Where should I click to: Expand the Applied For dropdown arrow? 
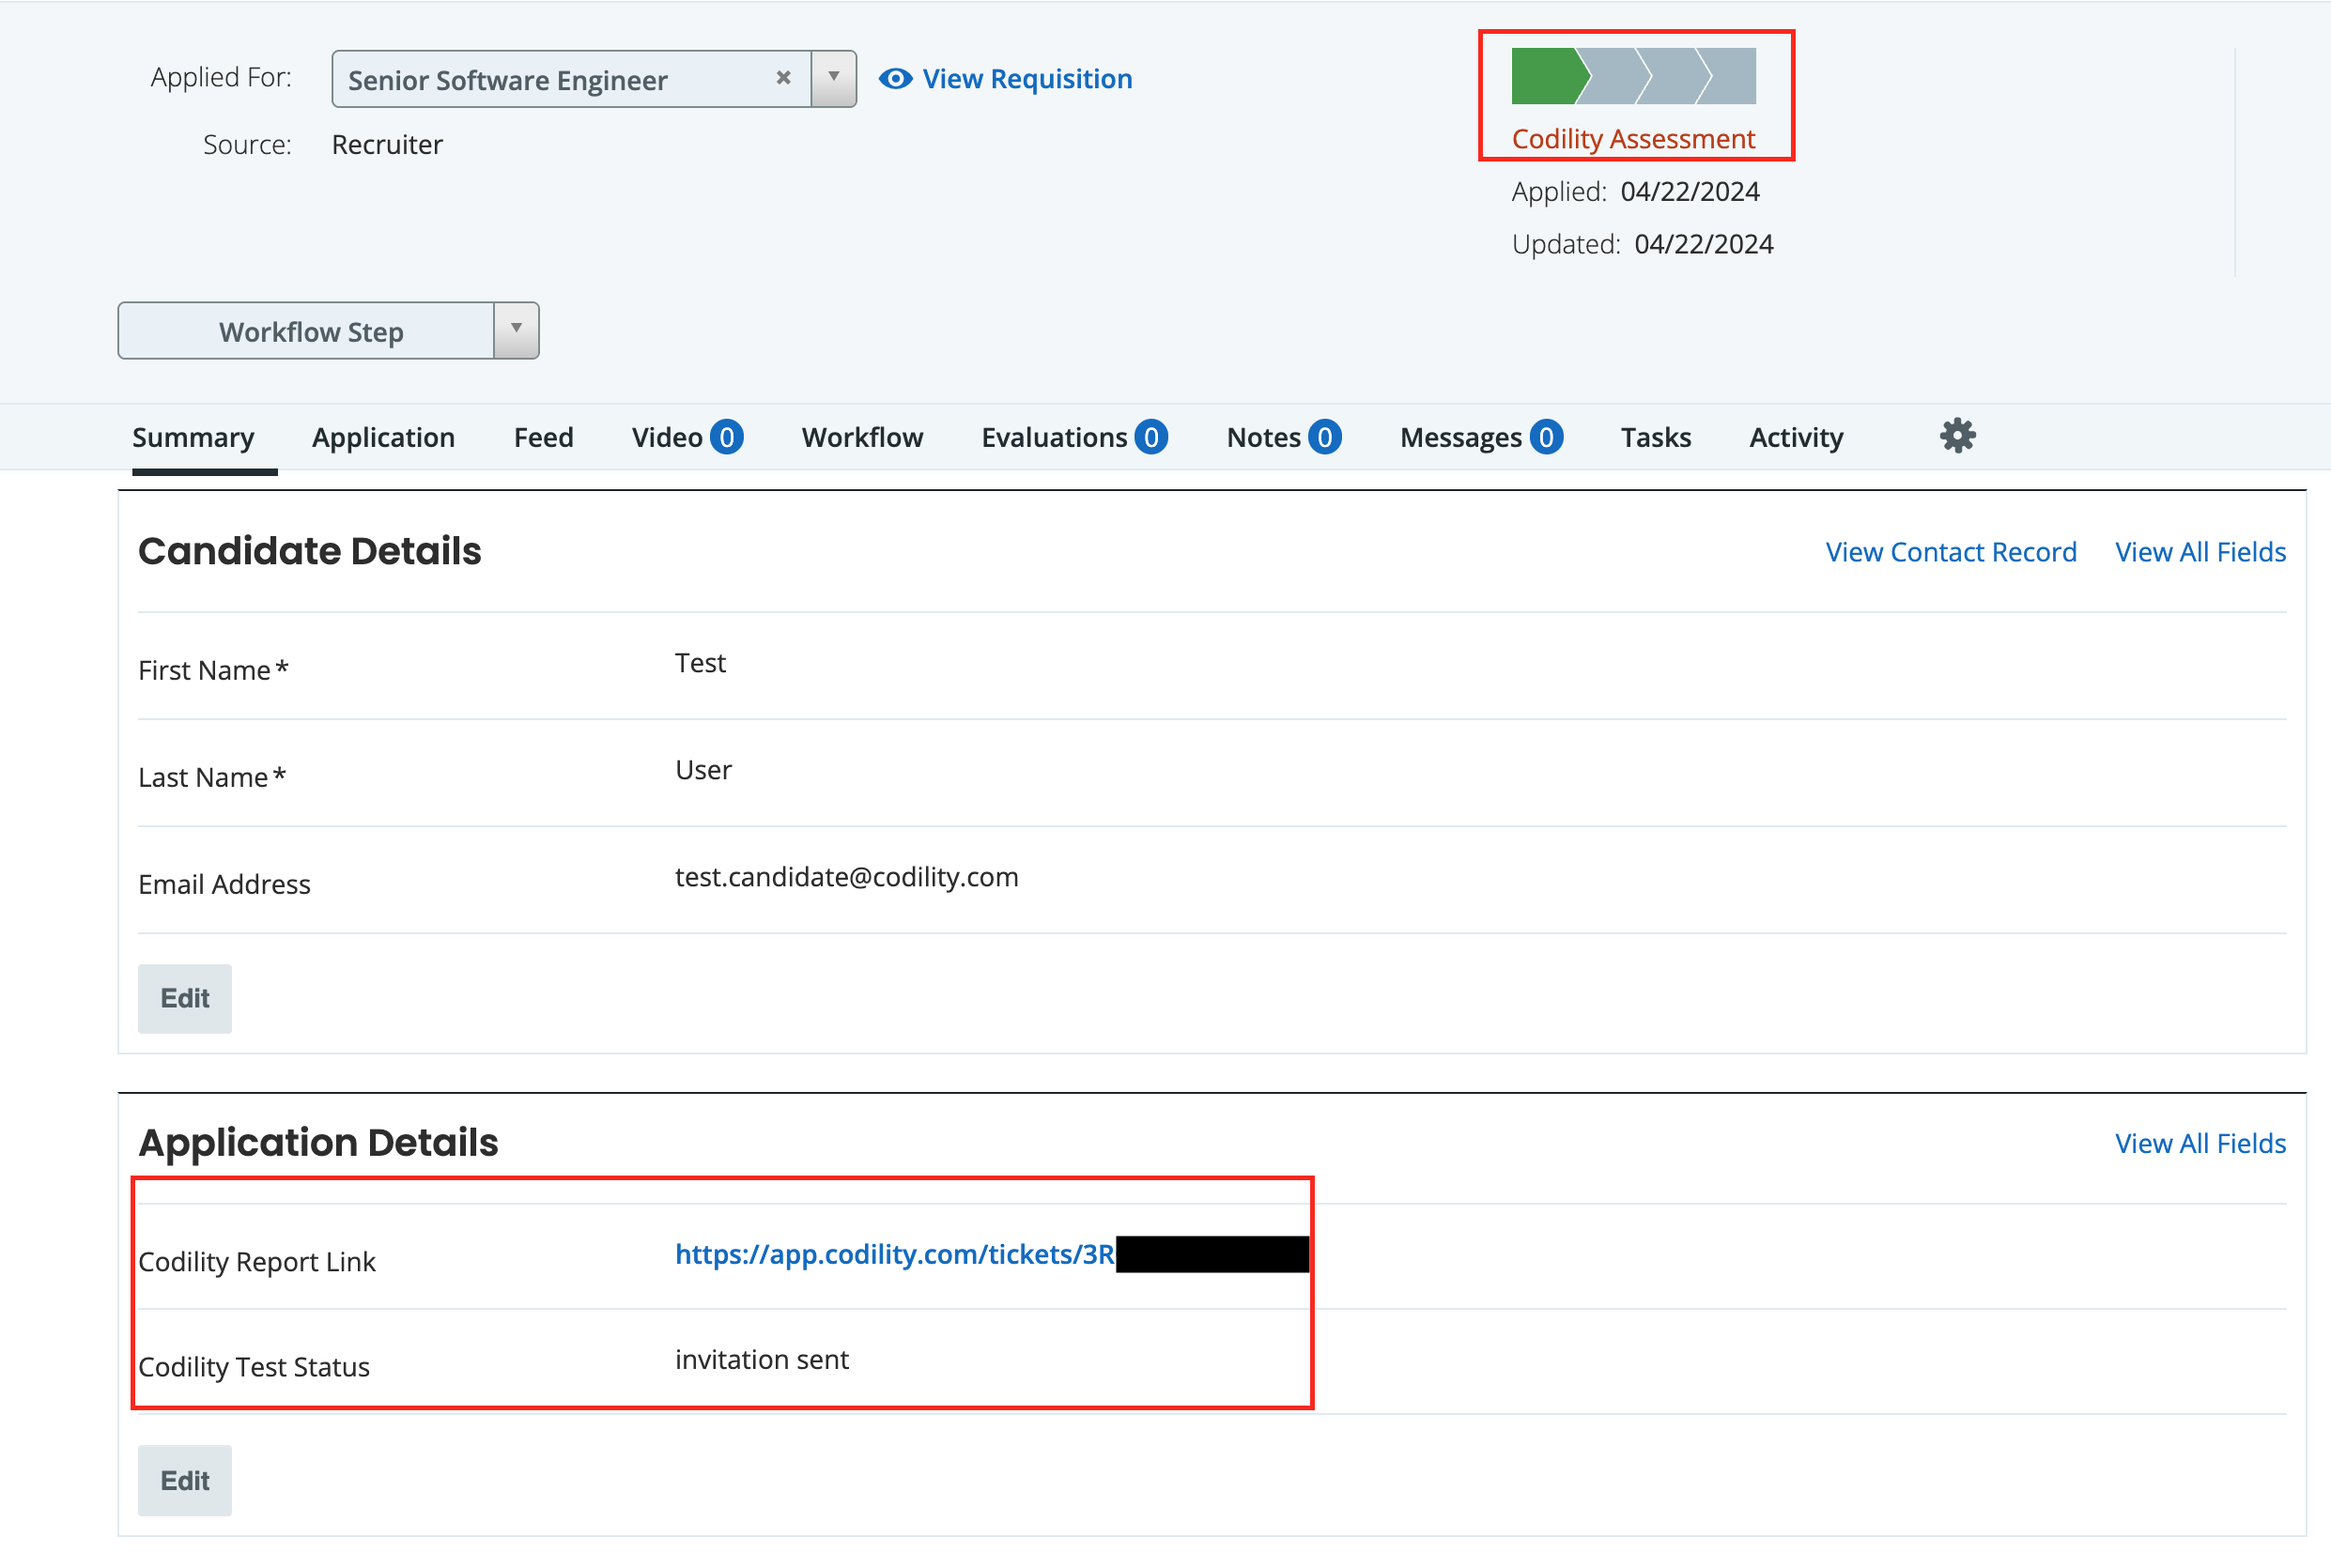833,78
